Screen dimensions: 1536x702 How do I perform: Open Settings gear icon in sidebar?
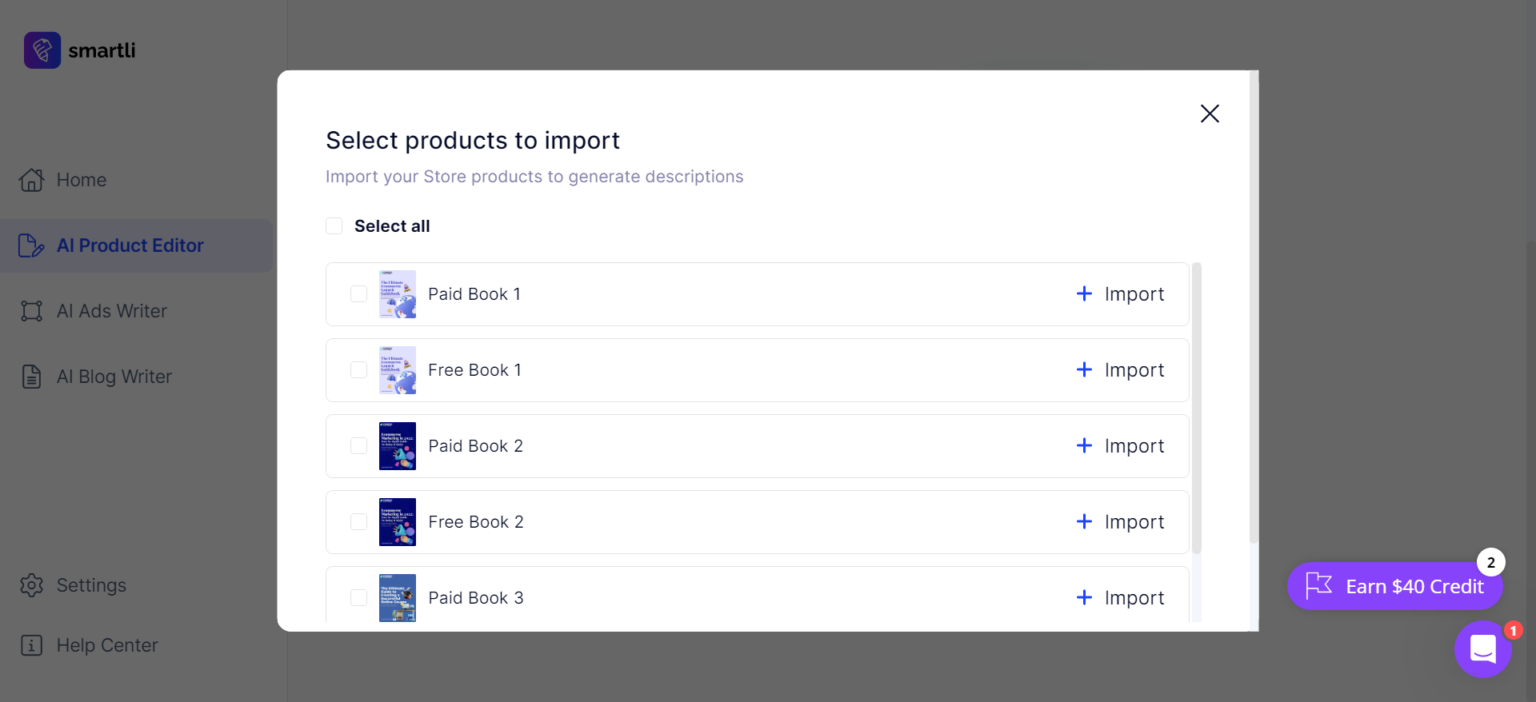(32, 585)
